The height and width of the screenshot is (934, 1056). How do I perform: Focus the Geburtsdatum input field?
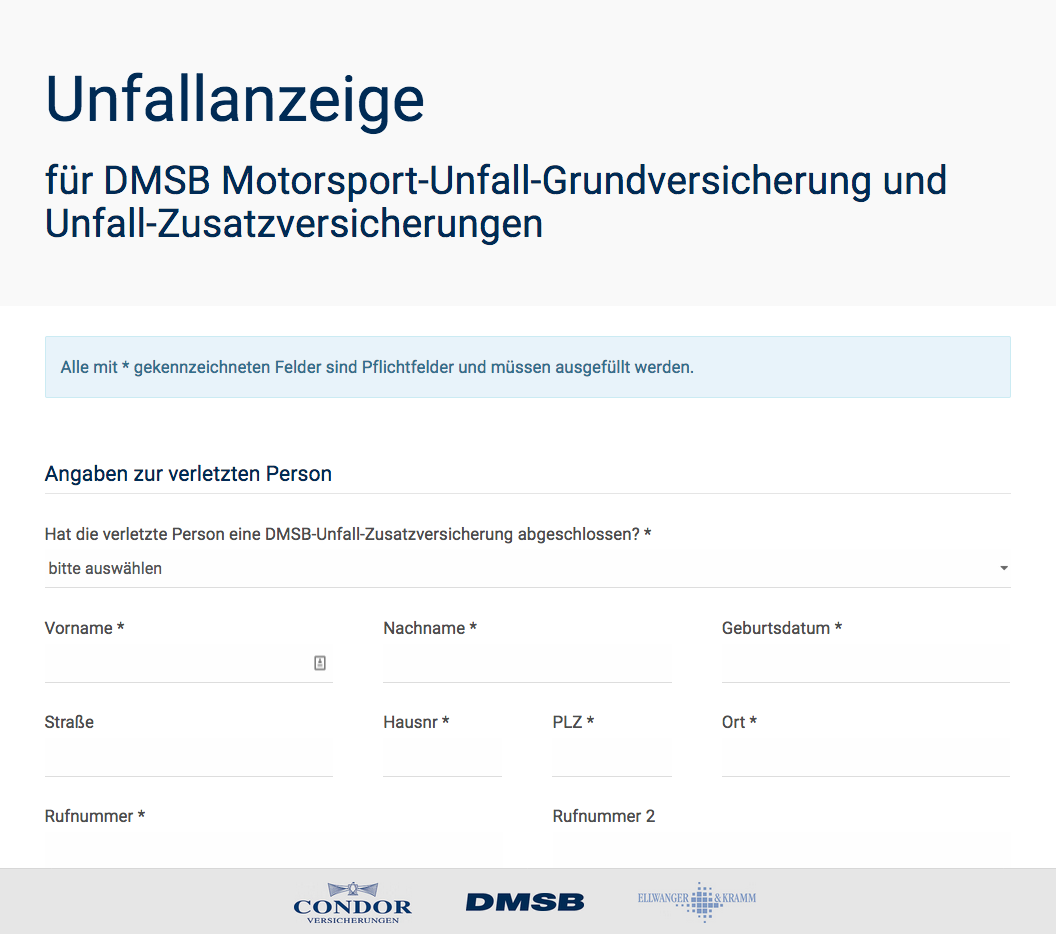[x=865, y=663]
